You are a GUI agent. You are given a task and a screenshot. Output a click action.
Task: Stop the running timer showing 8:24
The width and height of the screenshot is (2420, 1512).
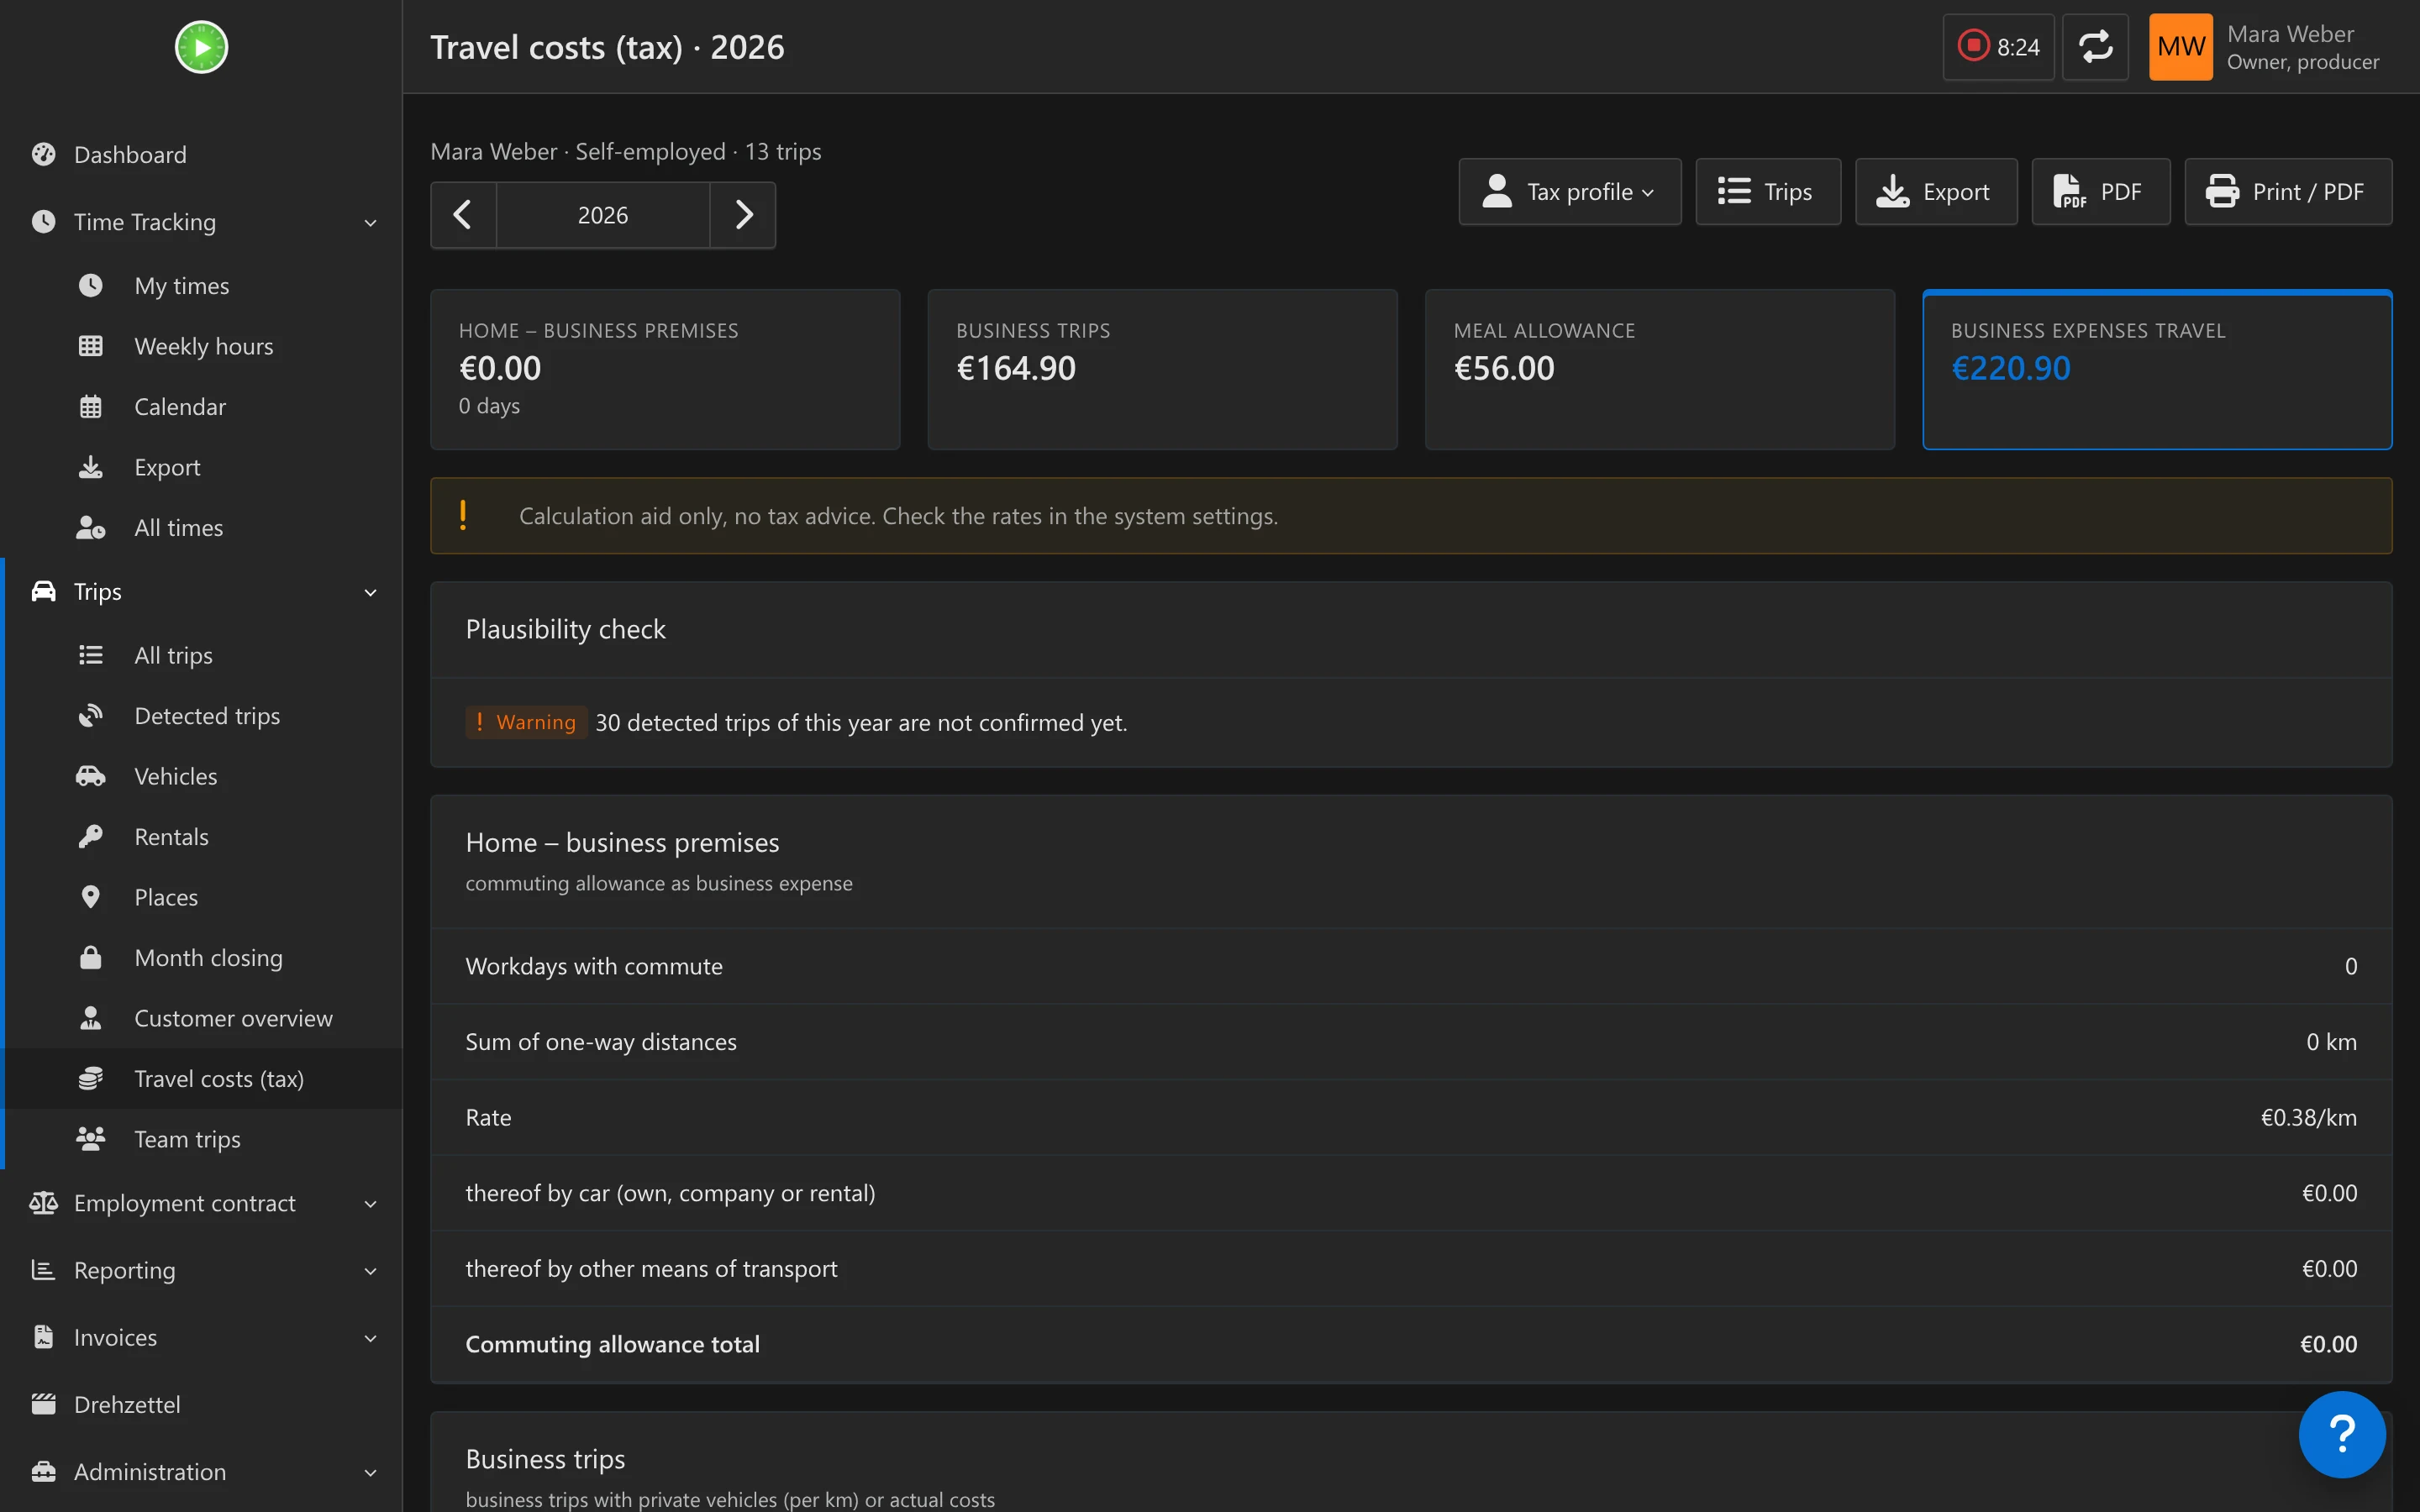pyautogui.click(x=1998, y=47)
